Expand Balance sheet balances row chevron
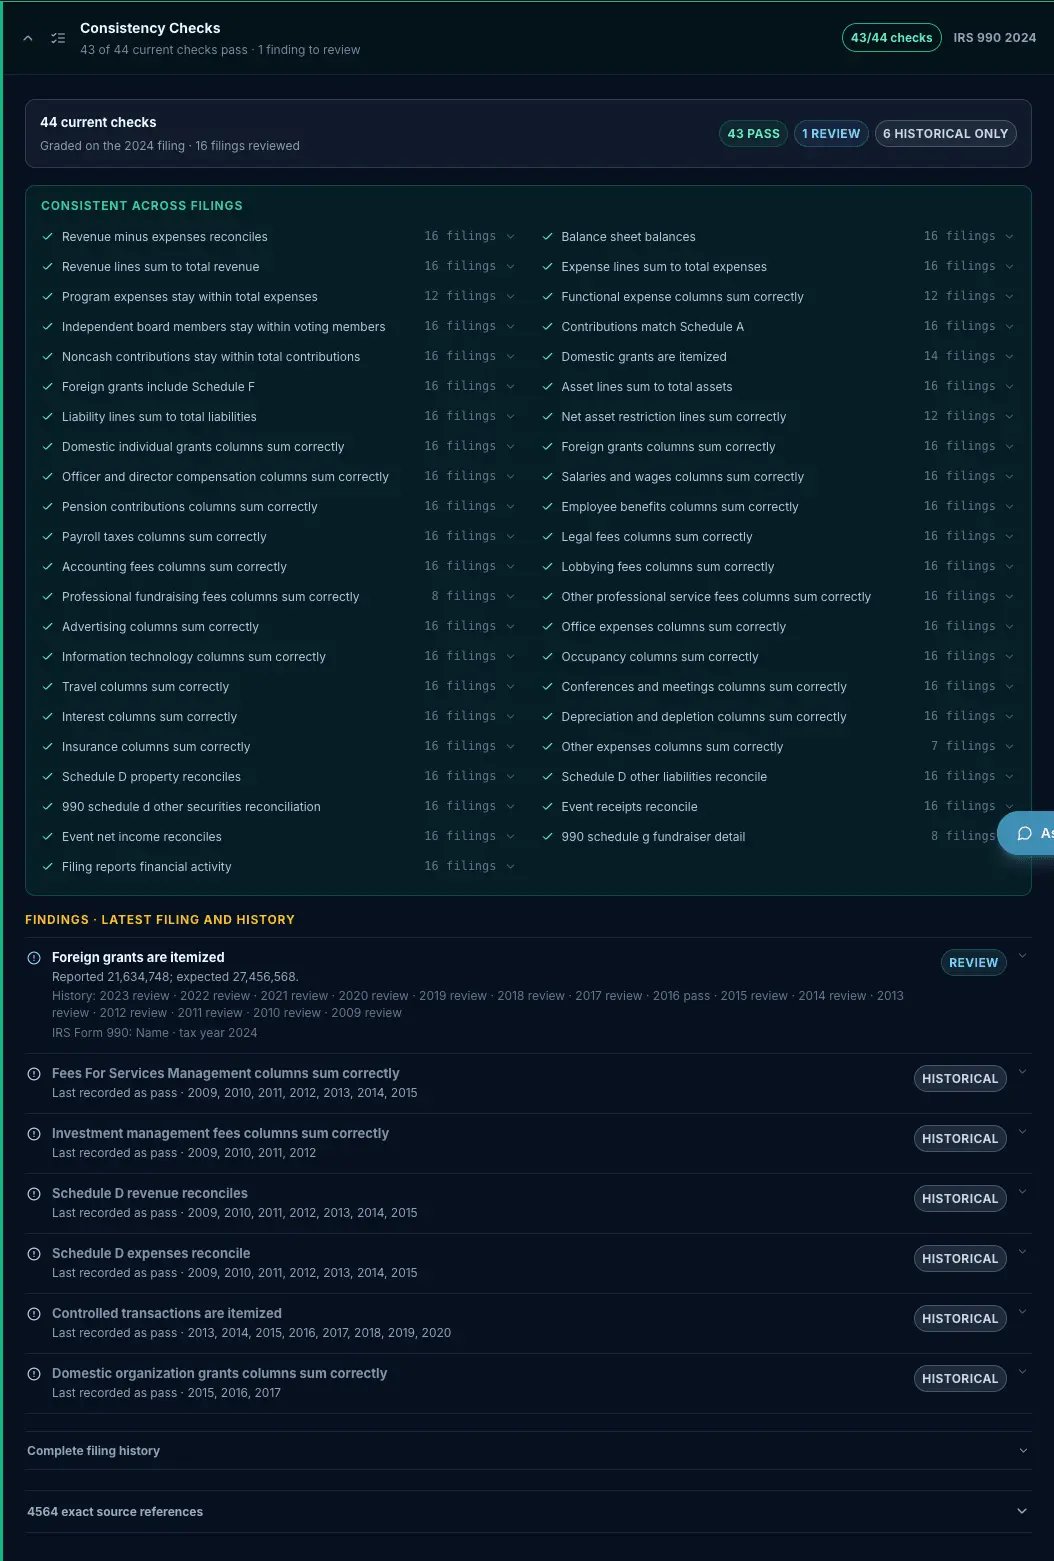The width and height of the screenshot is (1054, 1561). coord(1009,237)
